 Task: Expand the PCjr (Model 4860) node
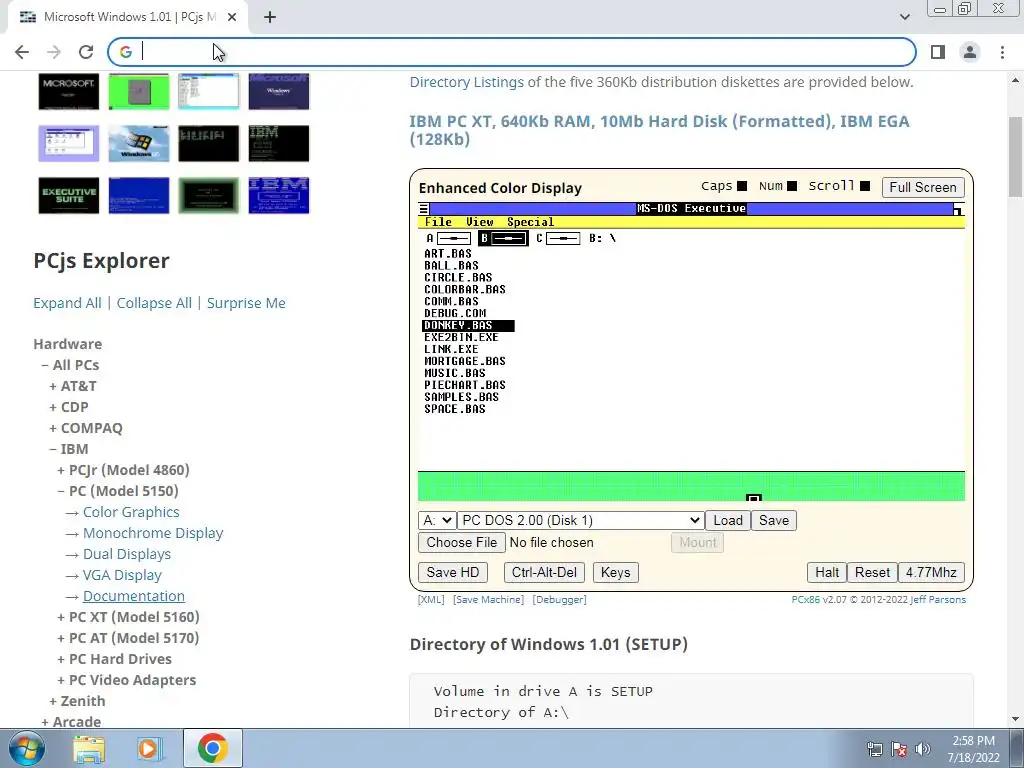tap(123, 470)
